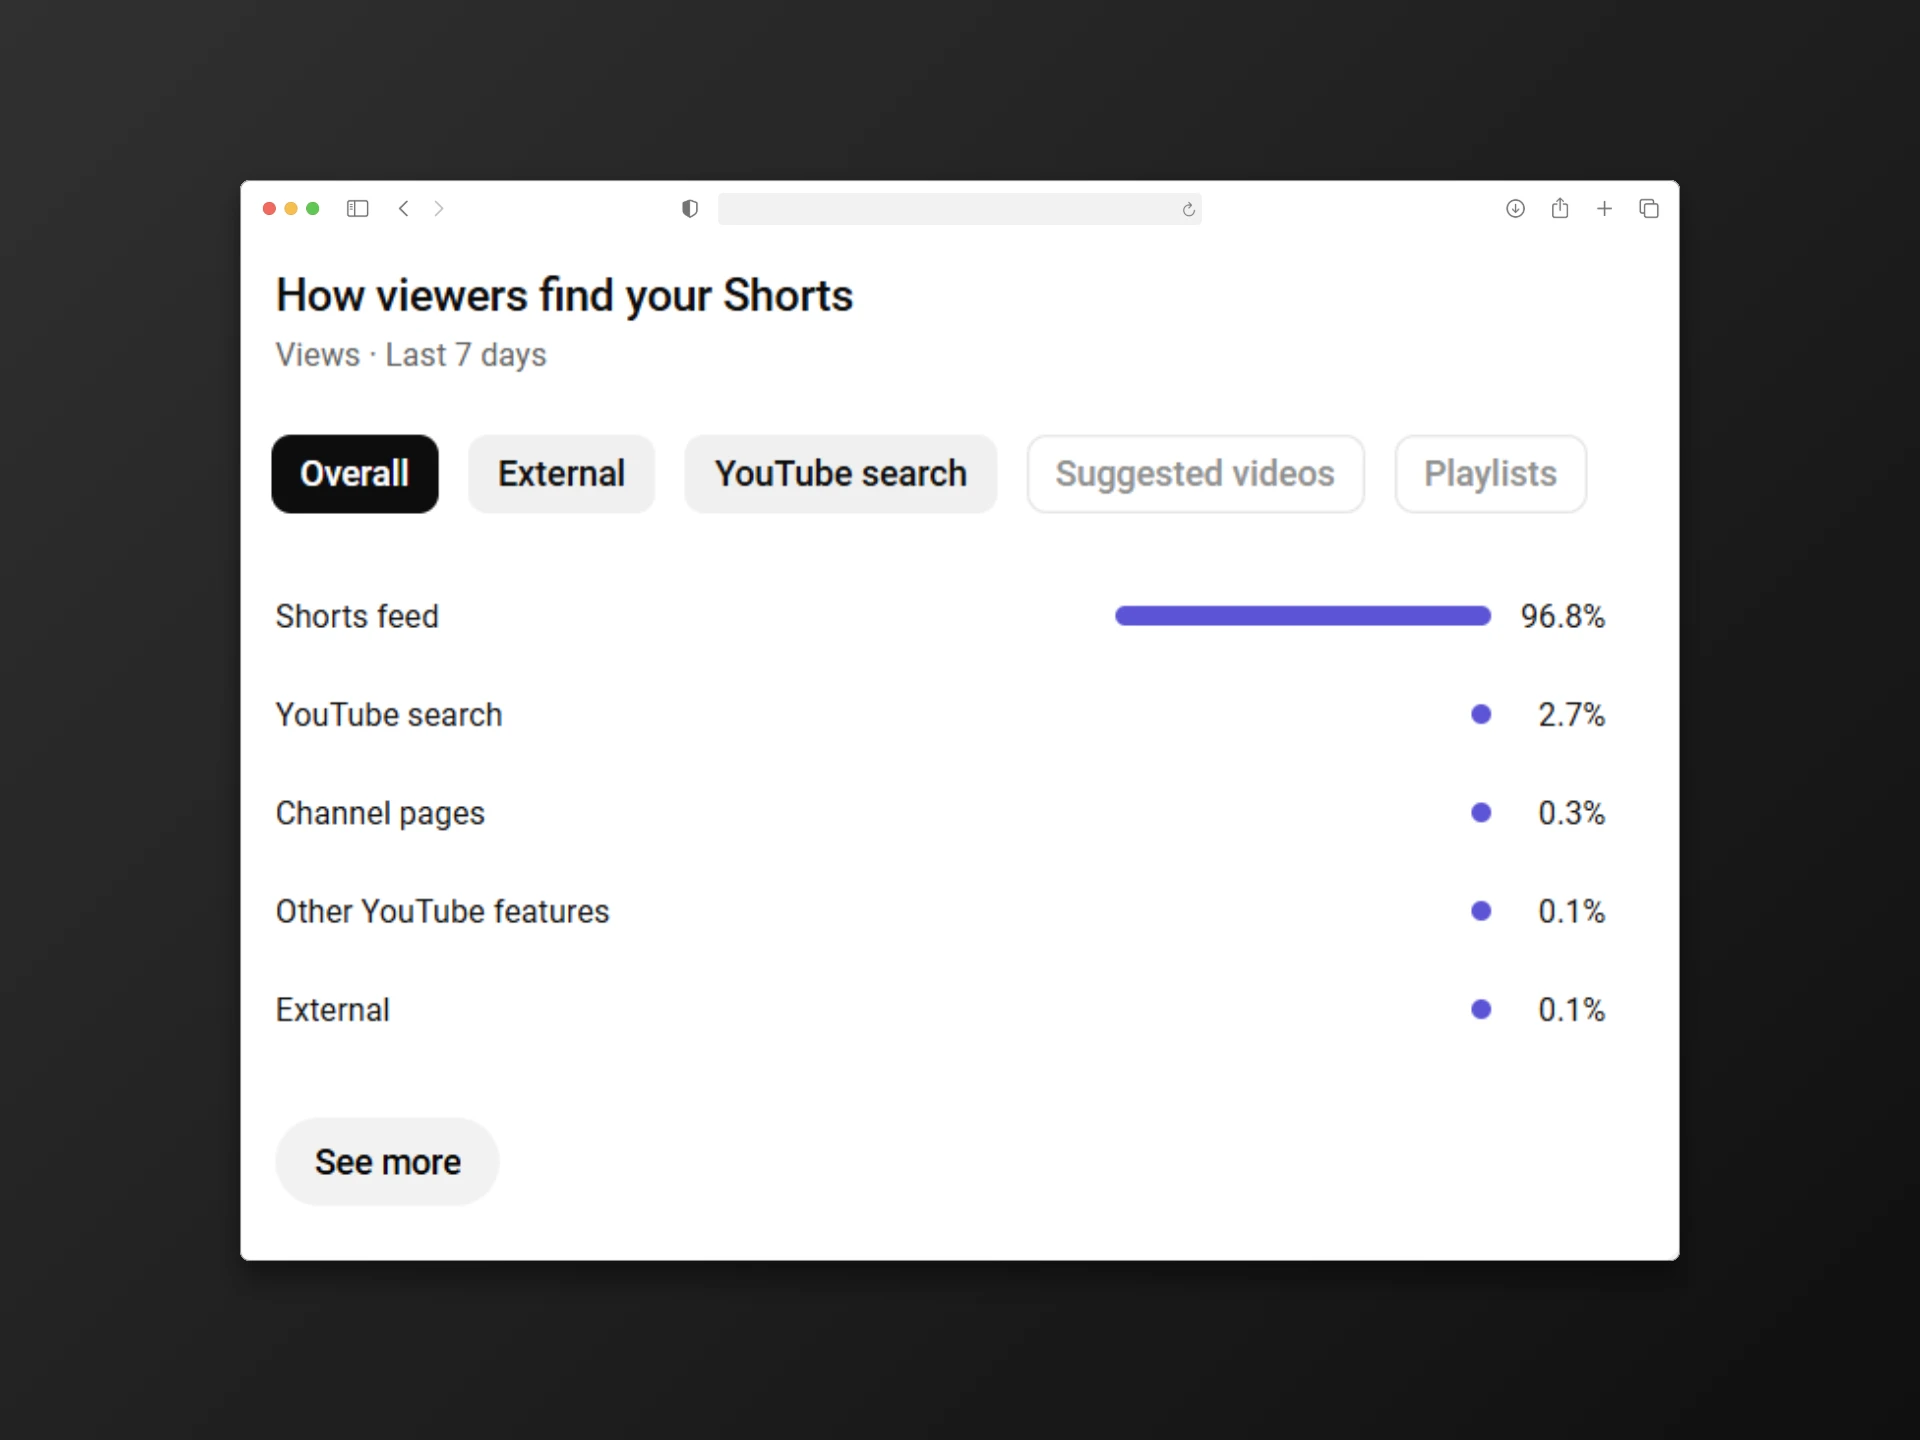Viewport: 1920px width, 1440px height.
Task: Go back using the browser back arrow
Action: point(404,209)
